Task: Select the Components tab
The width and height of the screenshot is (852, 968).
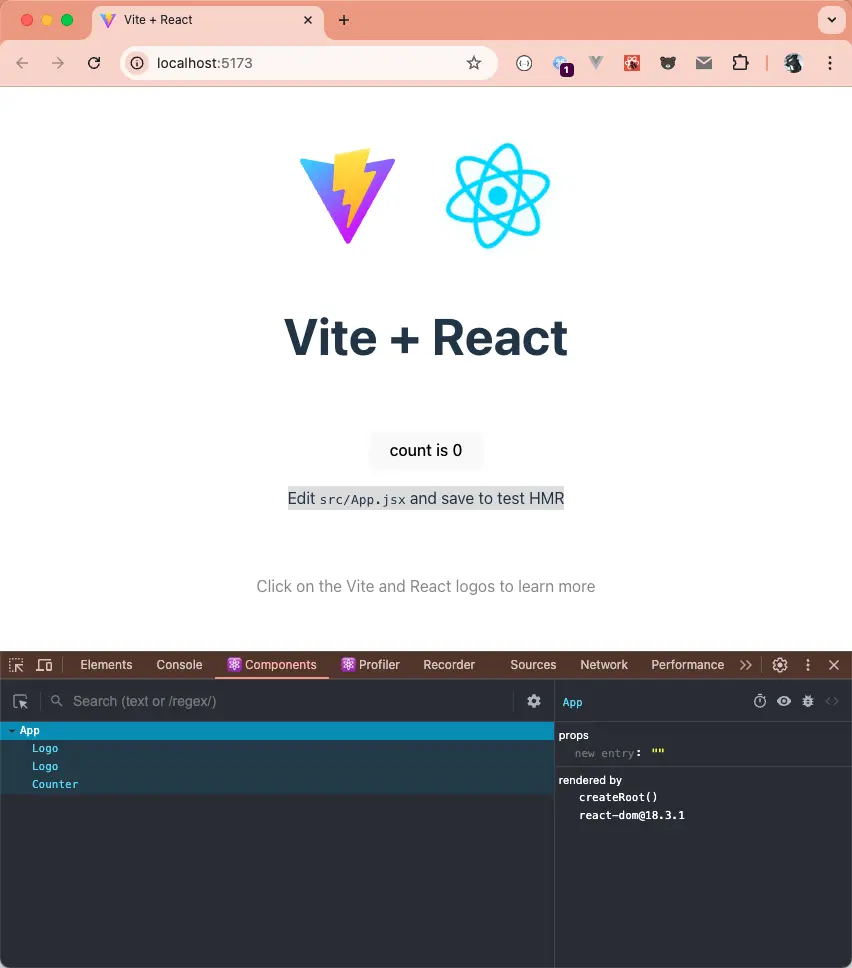Action: 272,665
